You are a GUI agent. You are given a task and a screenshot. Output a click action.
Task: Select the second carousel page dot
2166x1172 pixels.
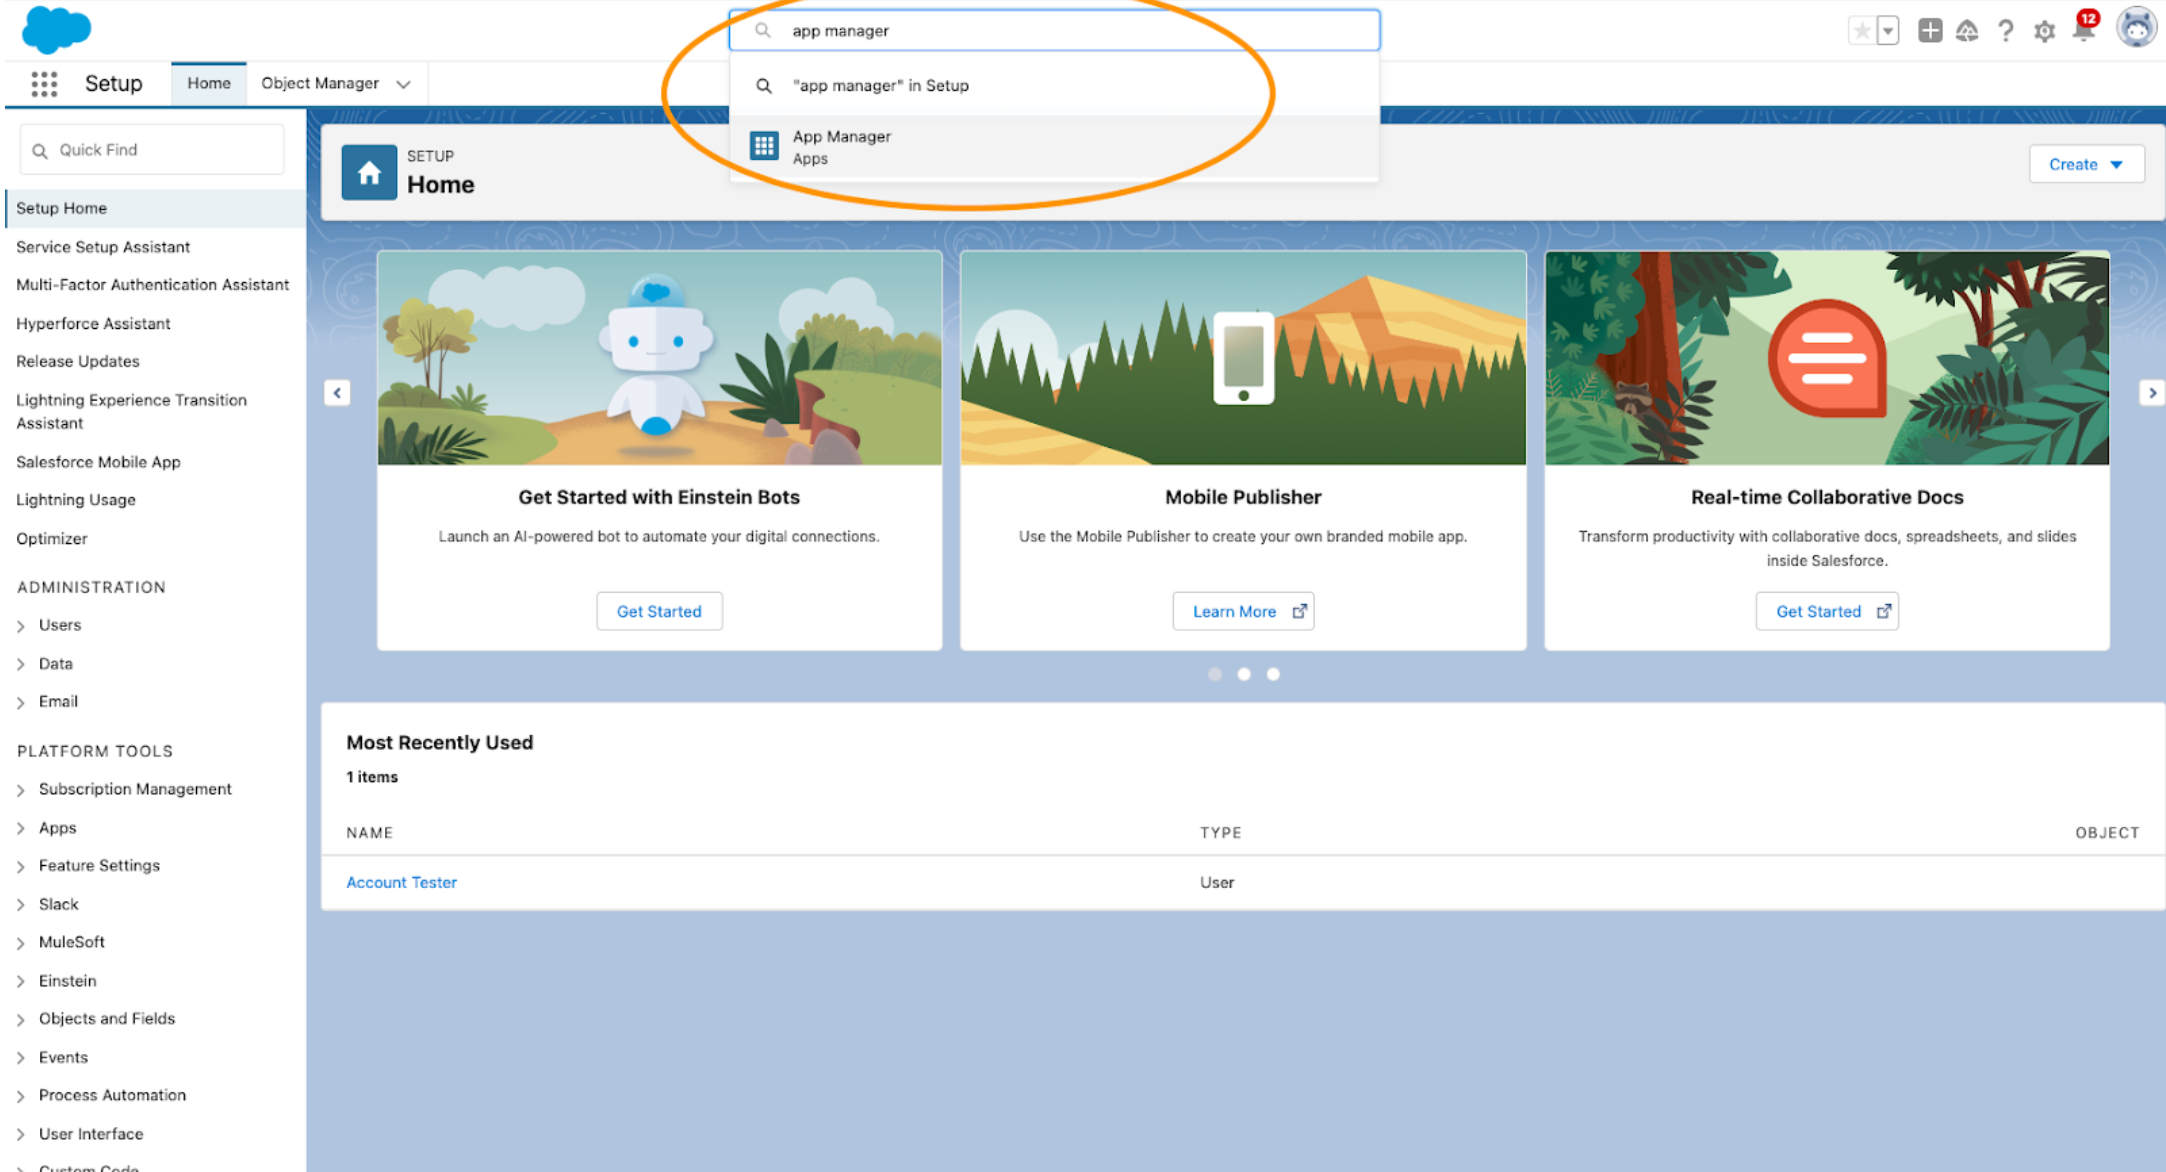[x=1244, y=674]
